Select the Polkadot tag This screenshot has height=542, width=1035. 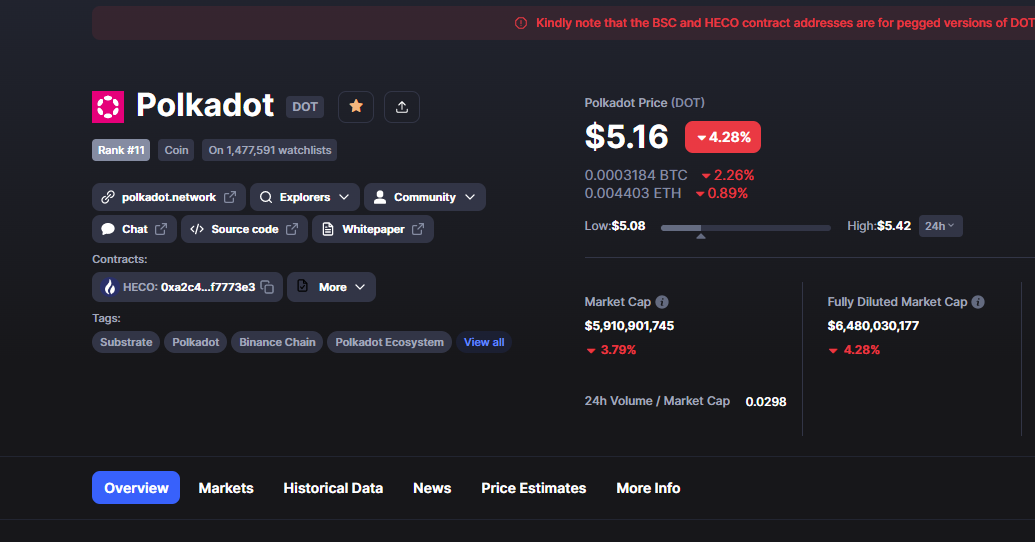coord(195,342)
